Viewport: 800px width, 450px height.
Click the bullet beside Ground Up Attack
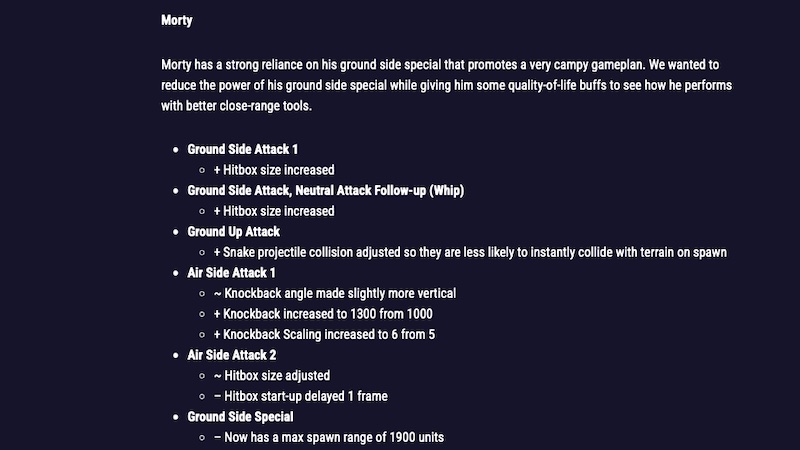point(176,232)
